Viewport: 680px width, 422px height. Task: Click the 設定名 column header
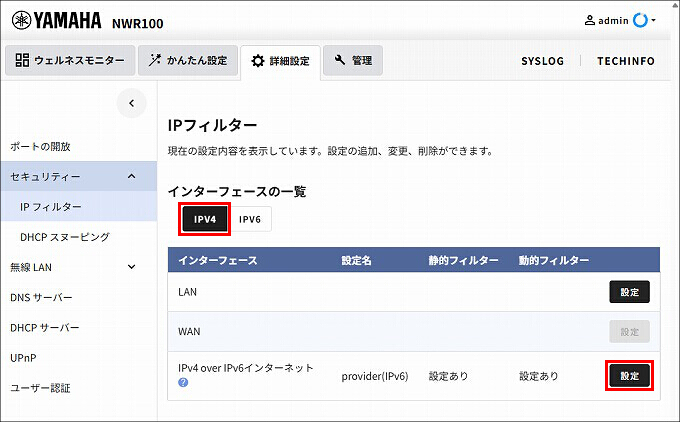[x=356, y=260]
